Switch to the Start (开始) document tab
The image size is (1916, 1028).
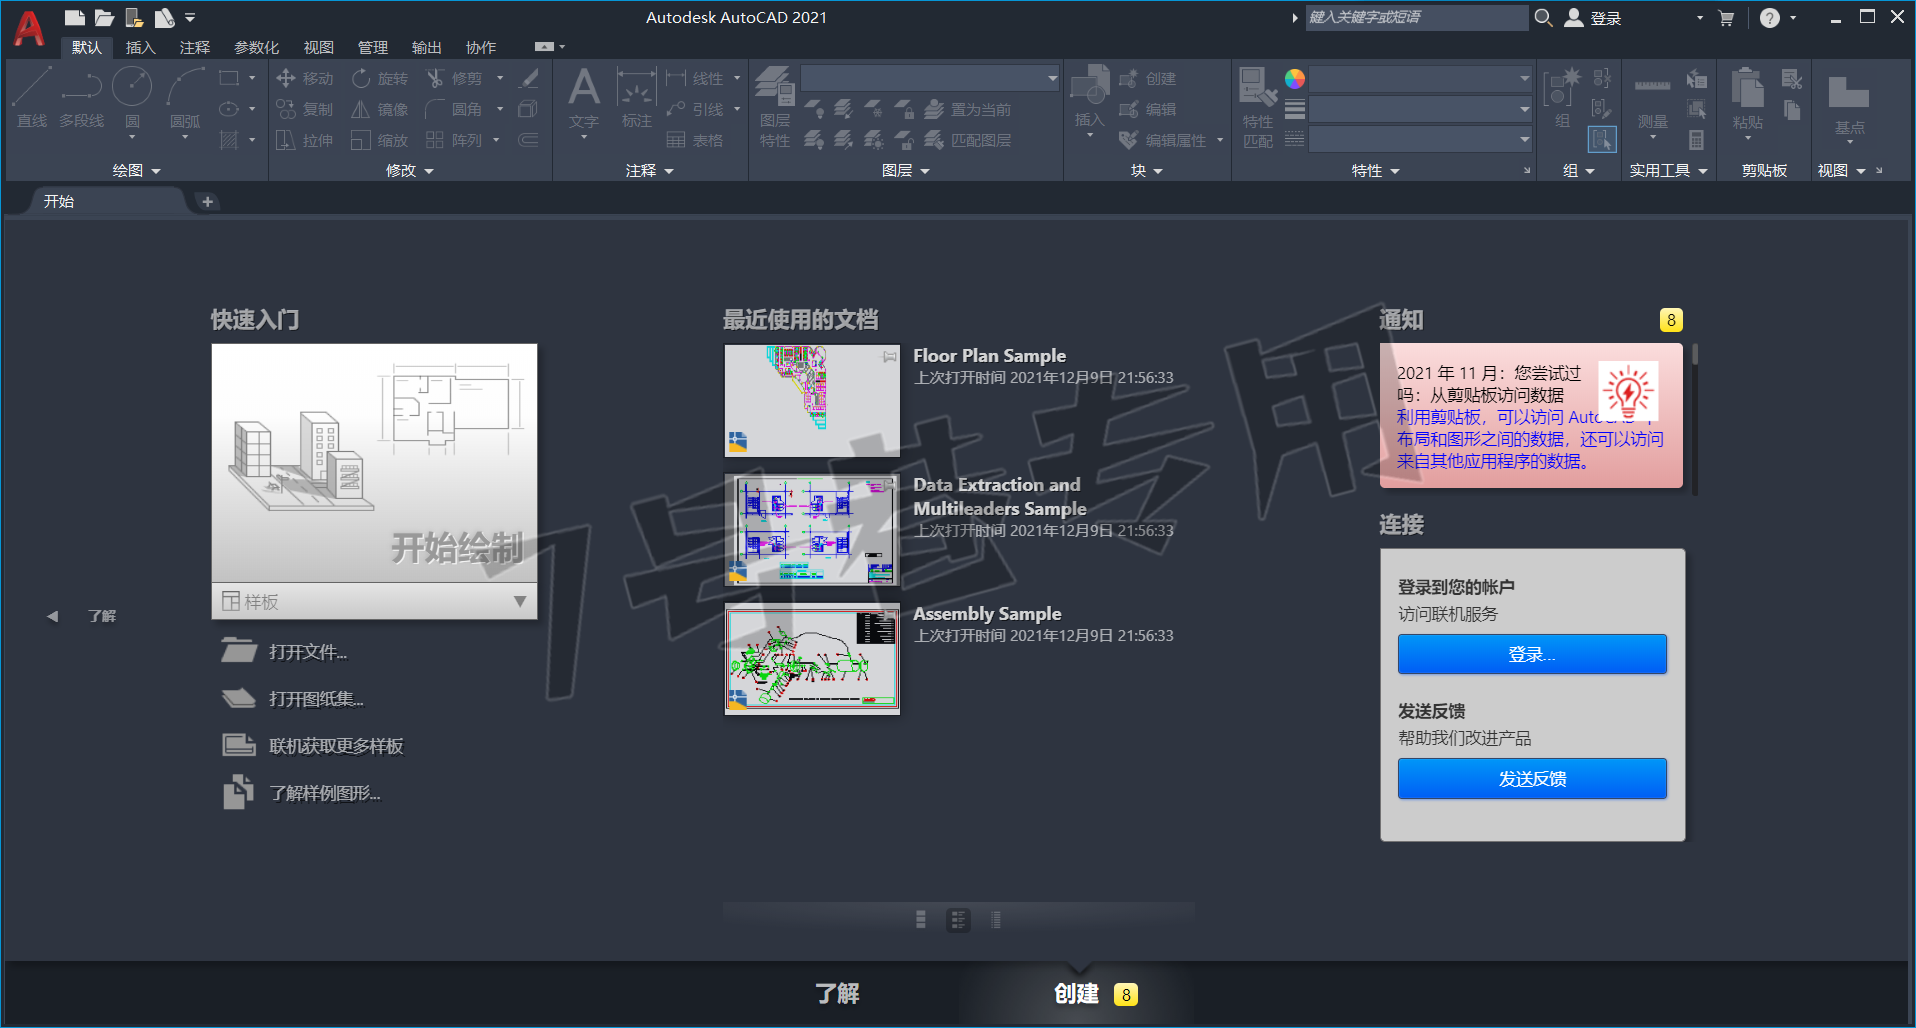pos(59,201)
